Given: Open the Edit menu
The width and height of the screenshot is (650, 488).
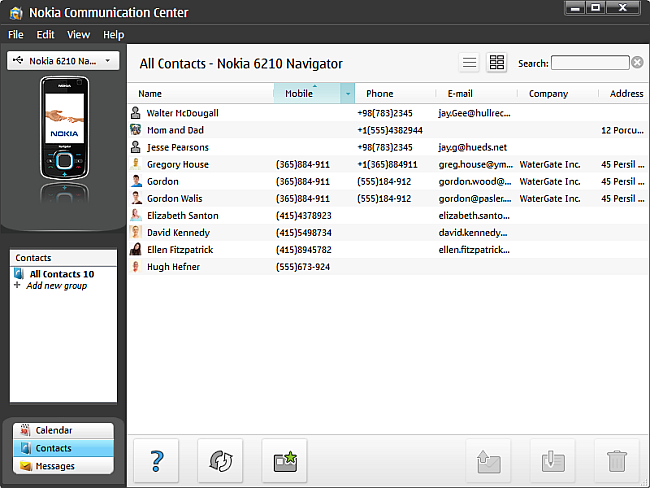Looking at the screenshot, I should 45,35.
